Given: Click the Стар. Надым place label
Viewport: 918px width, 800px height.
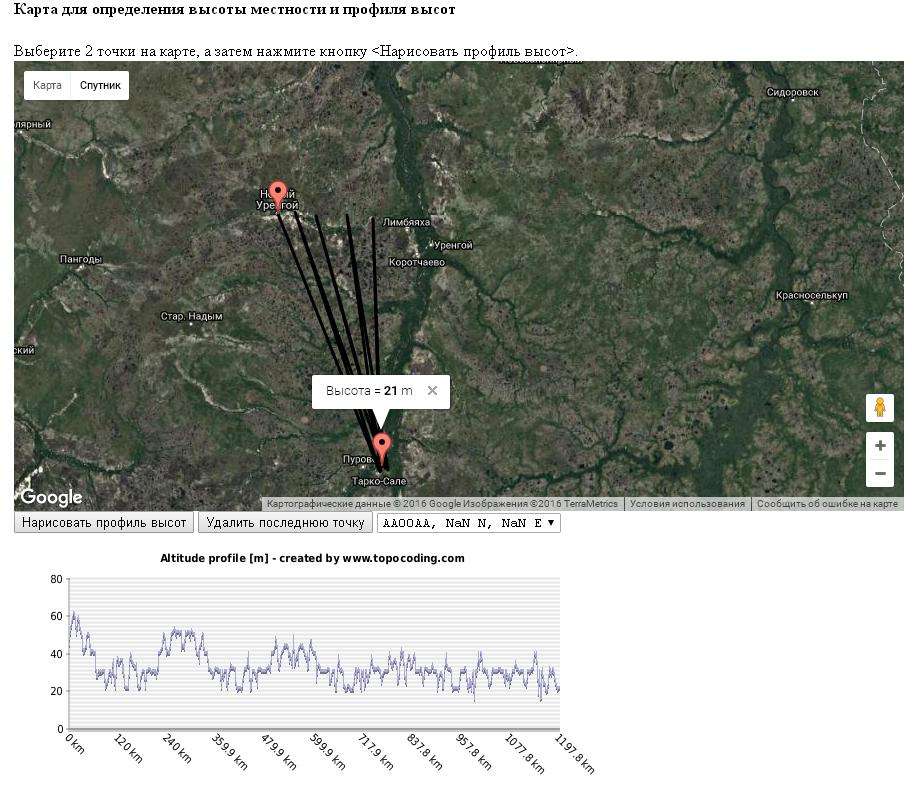Looking at the screenshot, I should coord(191,317).
